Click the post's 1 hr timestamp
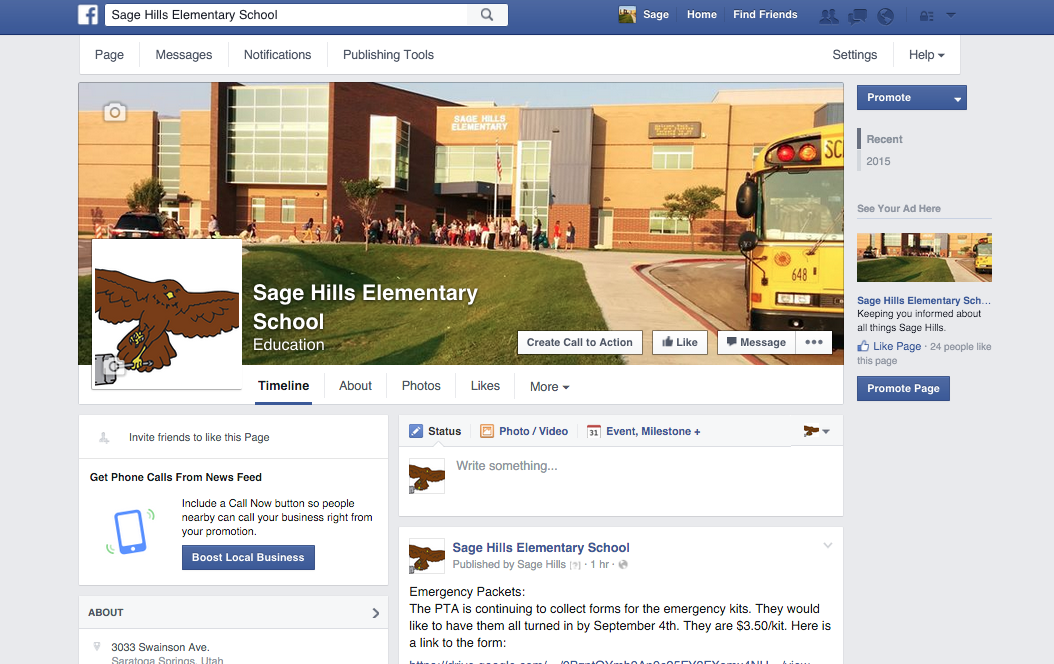The height and width of the screenshot is (664, 1054). click(x=600, y=565)
